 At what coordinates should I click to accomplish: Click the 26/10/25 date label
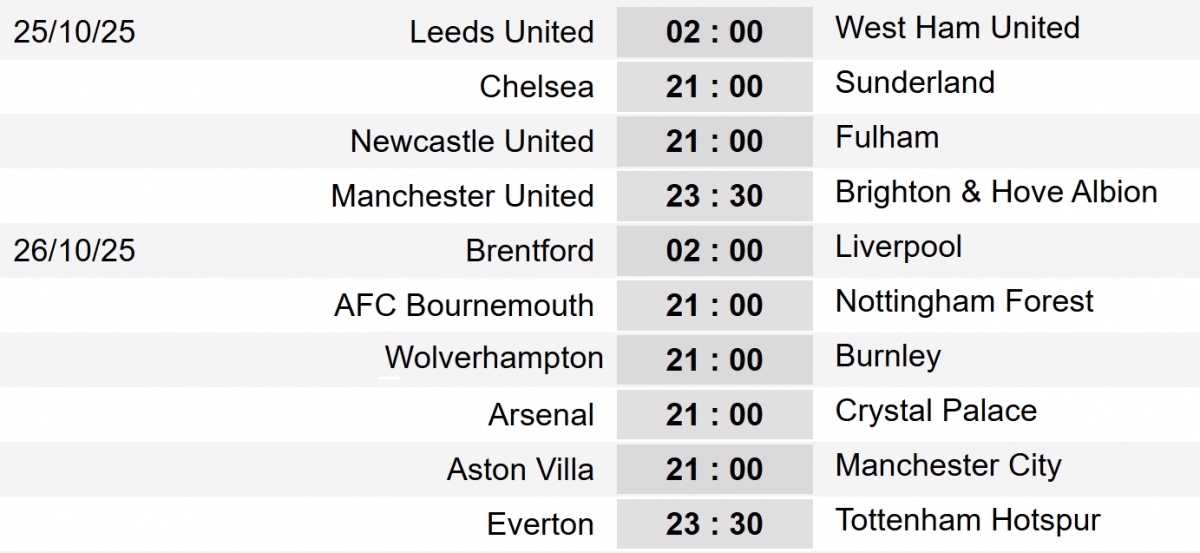coord(74,250)
